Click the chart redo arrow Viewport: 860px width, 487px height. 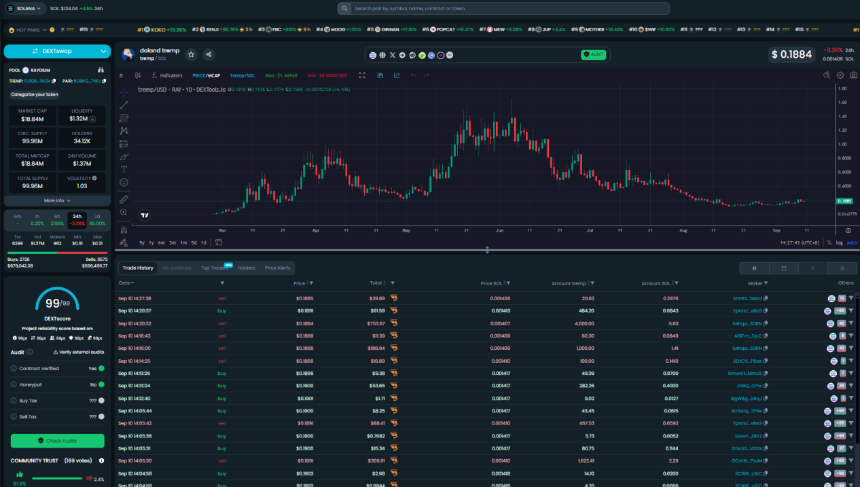point(426,75)
